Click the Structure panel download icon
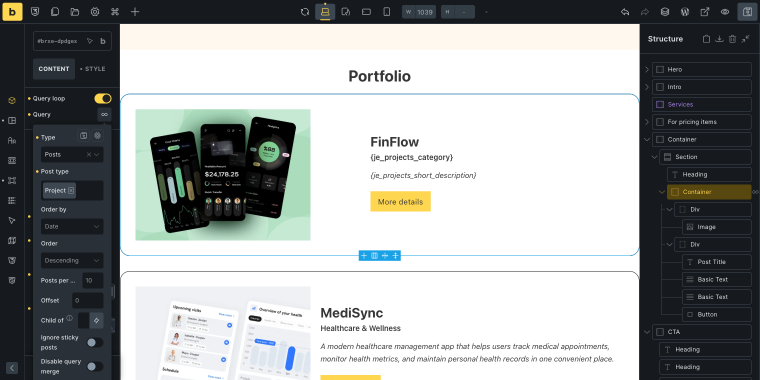This screenshot has height=380, width=760. 720,39
